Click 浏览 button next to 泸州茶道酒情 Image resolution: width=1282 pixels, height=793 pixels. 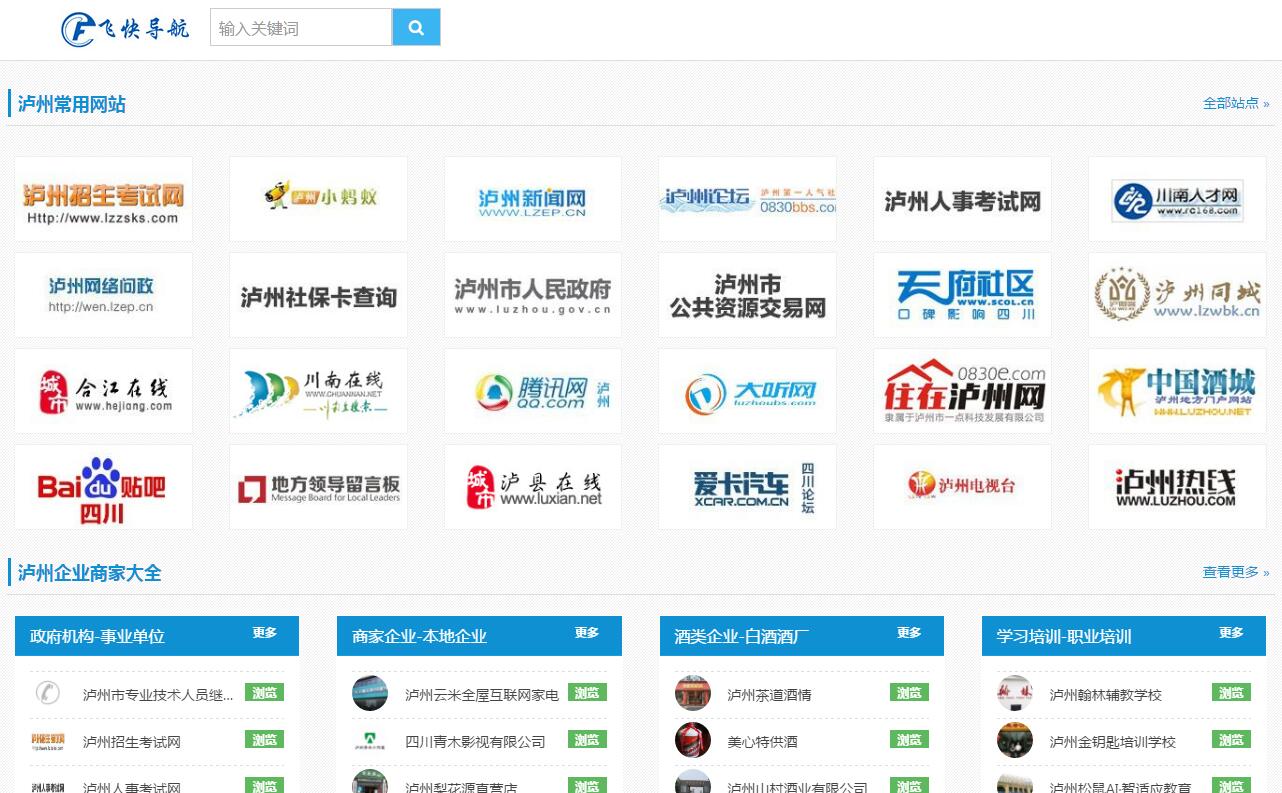pyautogui.click(x=909, y=693)
